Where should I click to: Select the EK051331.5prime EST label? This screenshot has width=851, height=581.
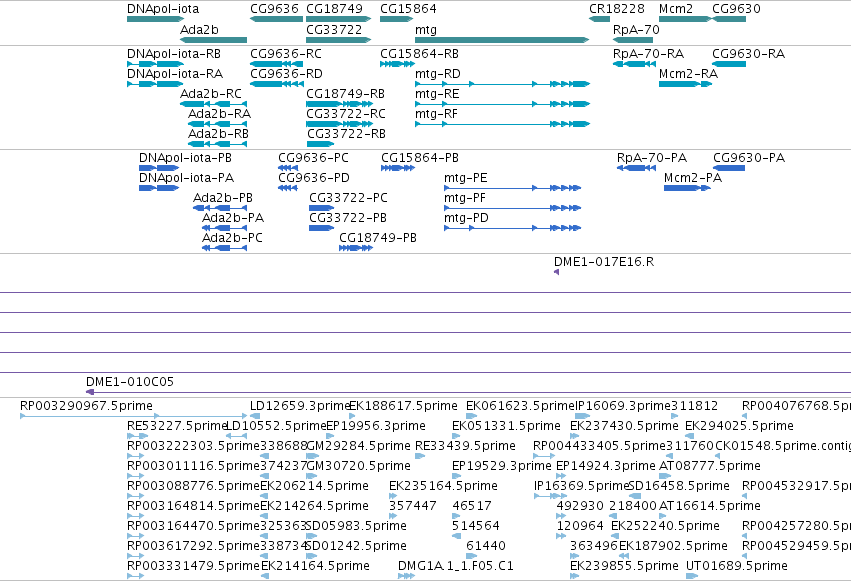(506, 426)
